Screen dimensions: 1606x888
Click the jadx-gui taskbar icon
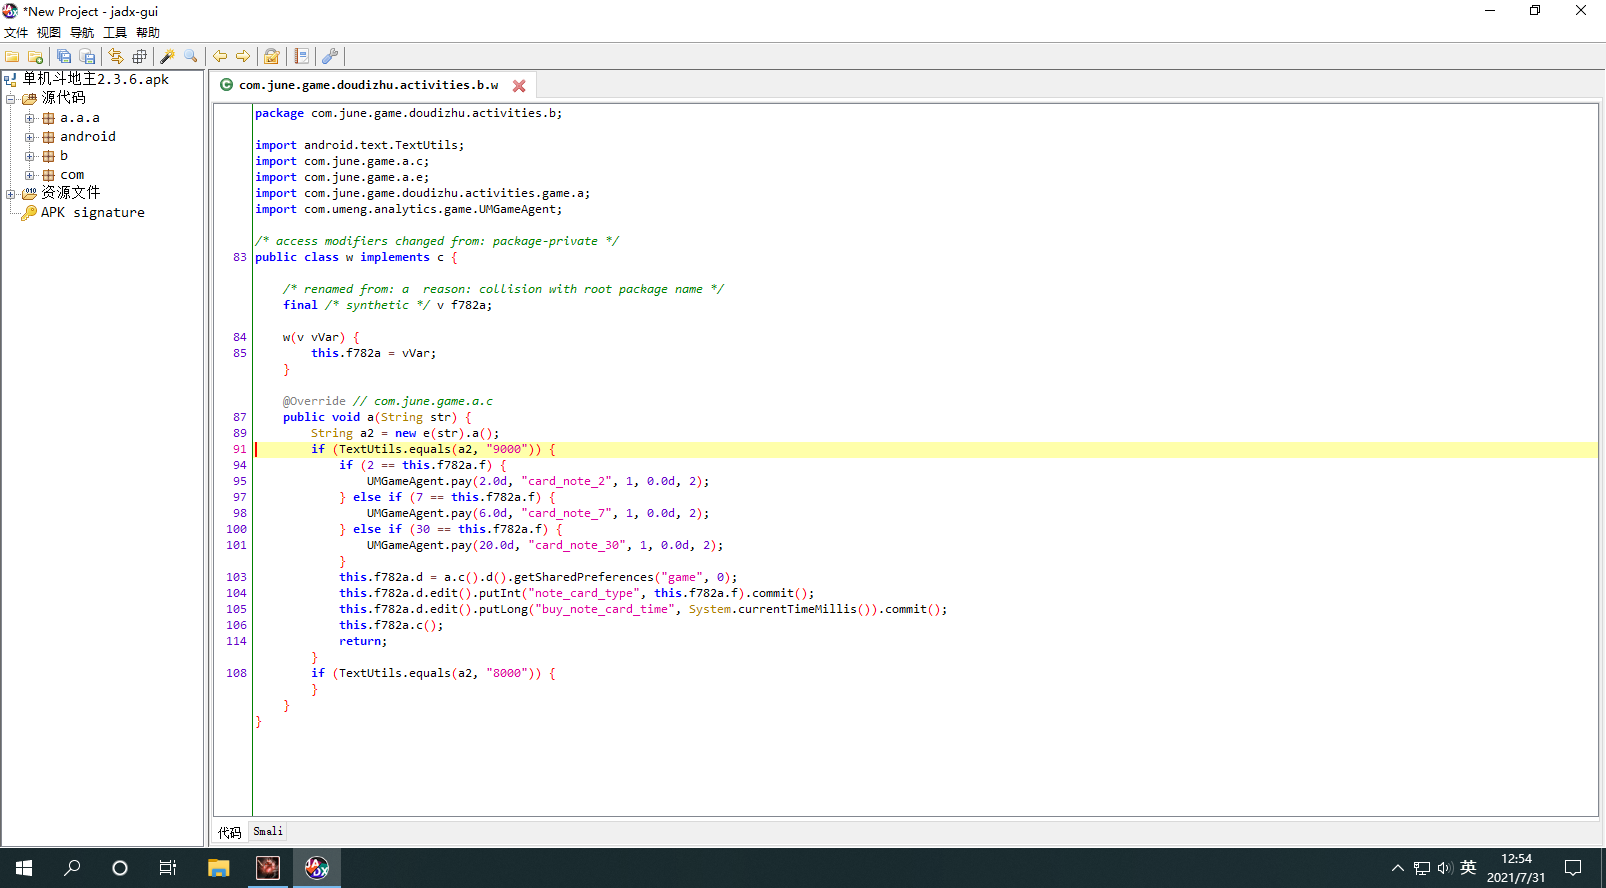[x=317, y=868]
